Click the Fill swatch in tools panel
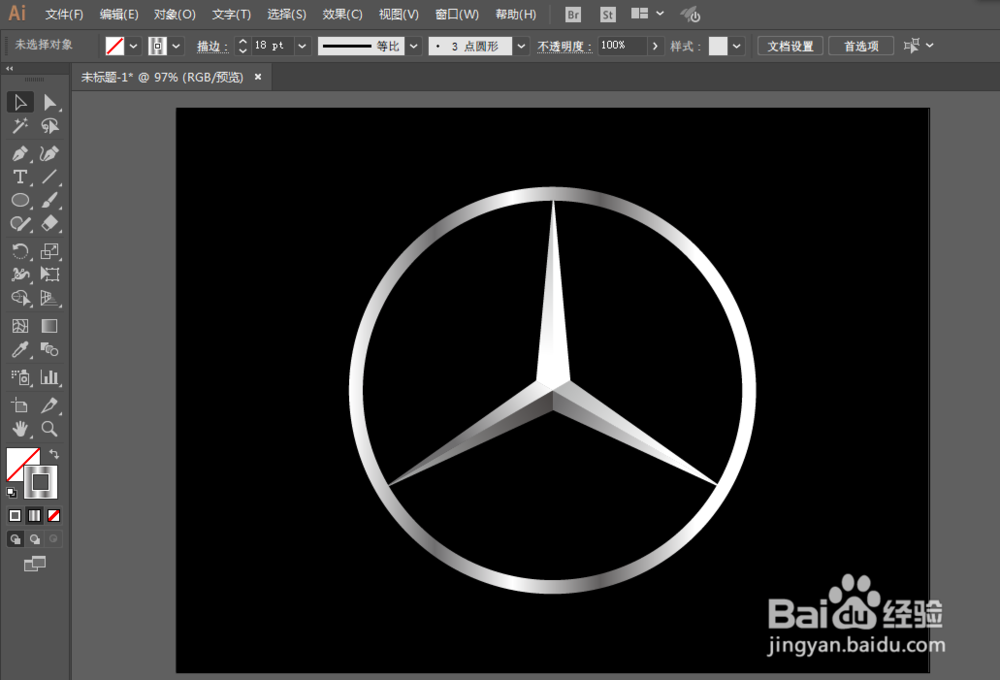This screenshot has height=680, width=1000. coord(17,459)
